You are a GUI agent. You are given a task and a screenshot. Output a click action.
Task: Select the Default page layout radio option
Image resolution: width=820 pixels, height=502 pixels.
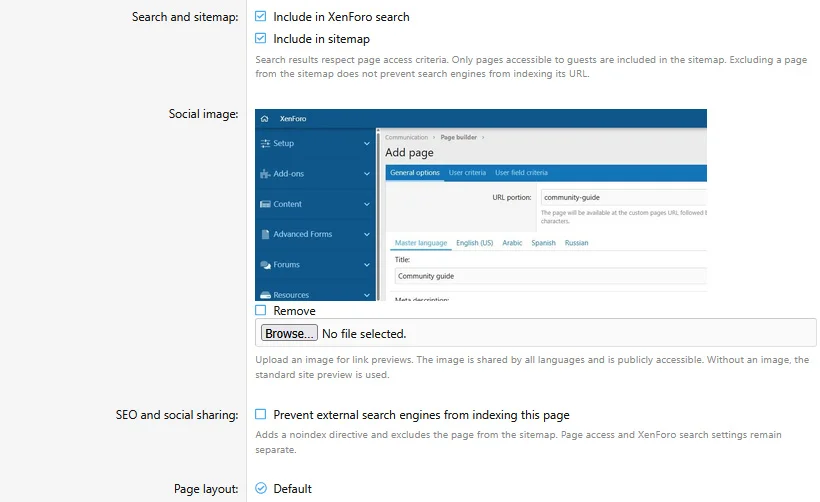click(x=261, y=488)
